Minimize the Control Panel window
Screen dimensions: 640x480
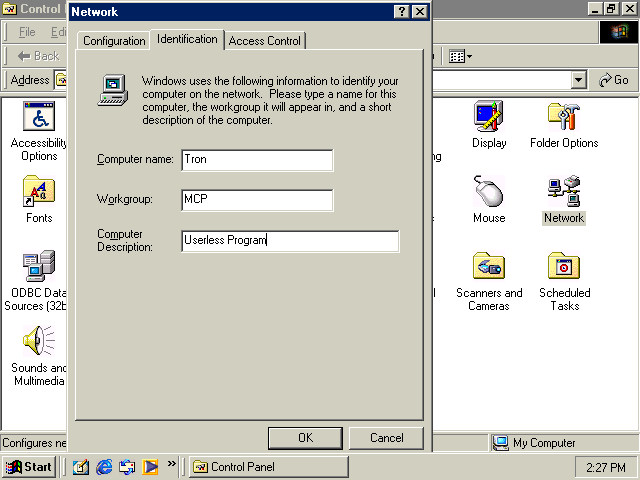tap(596, 9)
